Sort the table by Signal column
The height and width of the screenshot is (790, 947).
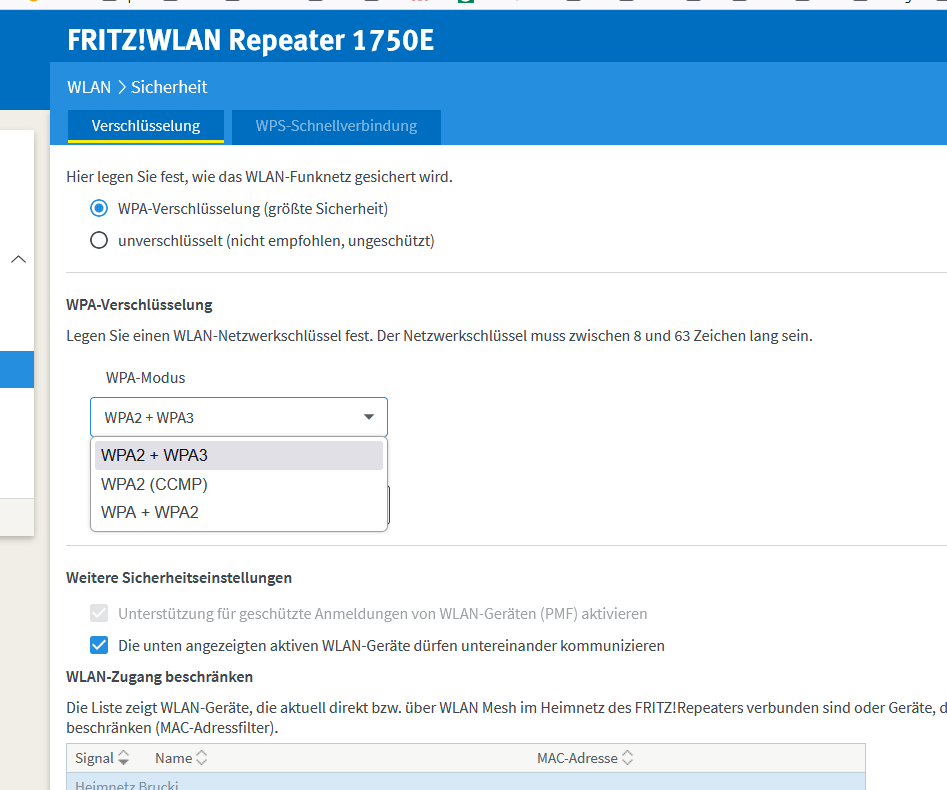(101, 758)
